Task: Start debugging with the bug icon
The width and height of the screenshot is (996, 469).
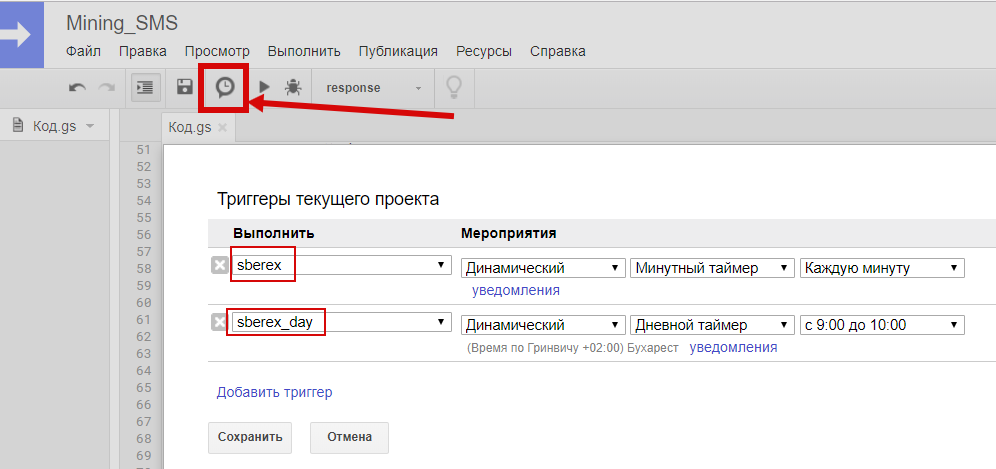Action: click(293, 87)
